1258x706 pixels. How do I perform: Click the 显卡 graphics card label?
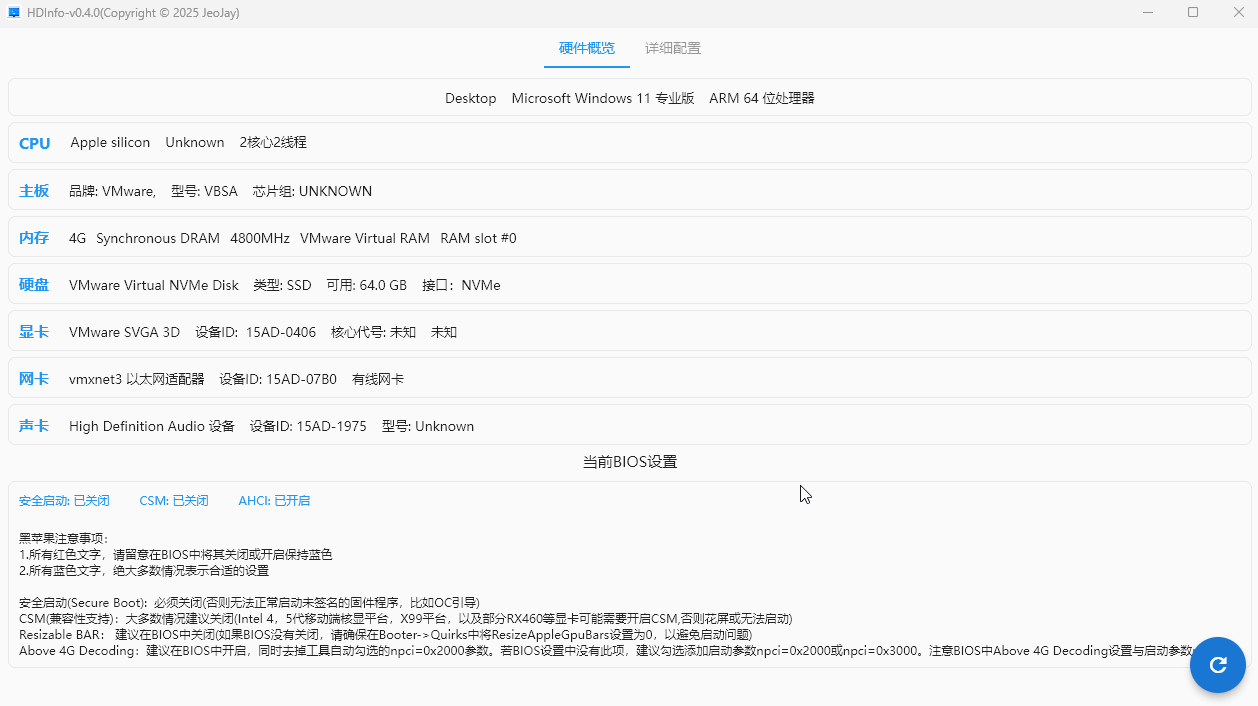point(34,332)
